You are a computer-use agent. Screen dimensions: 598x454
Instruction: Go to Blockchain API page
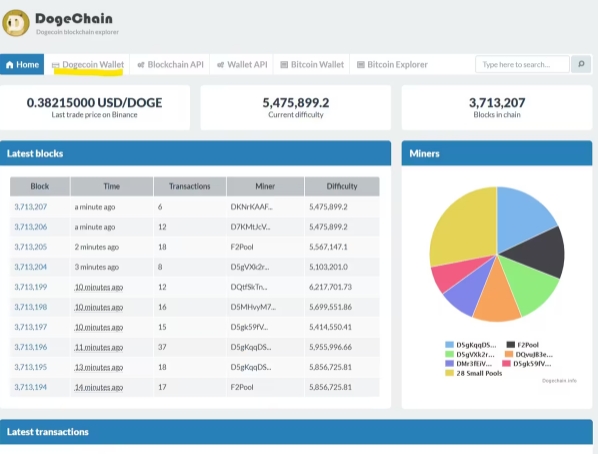click(170, 64)
